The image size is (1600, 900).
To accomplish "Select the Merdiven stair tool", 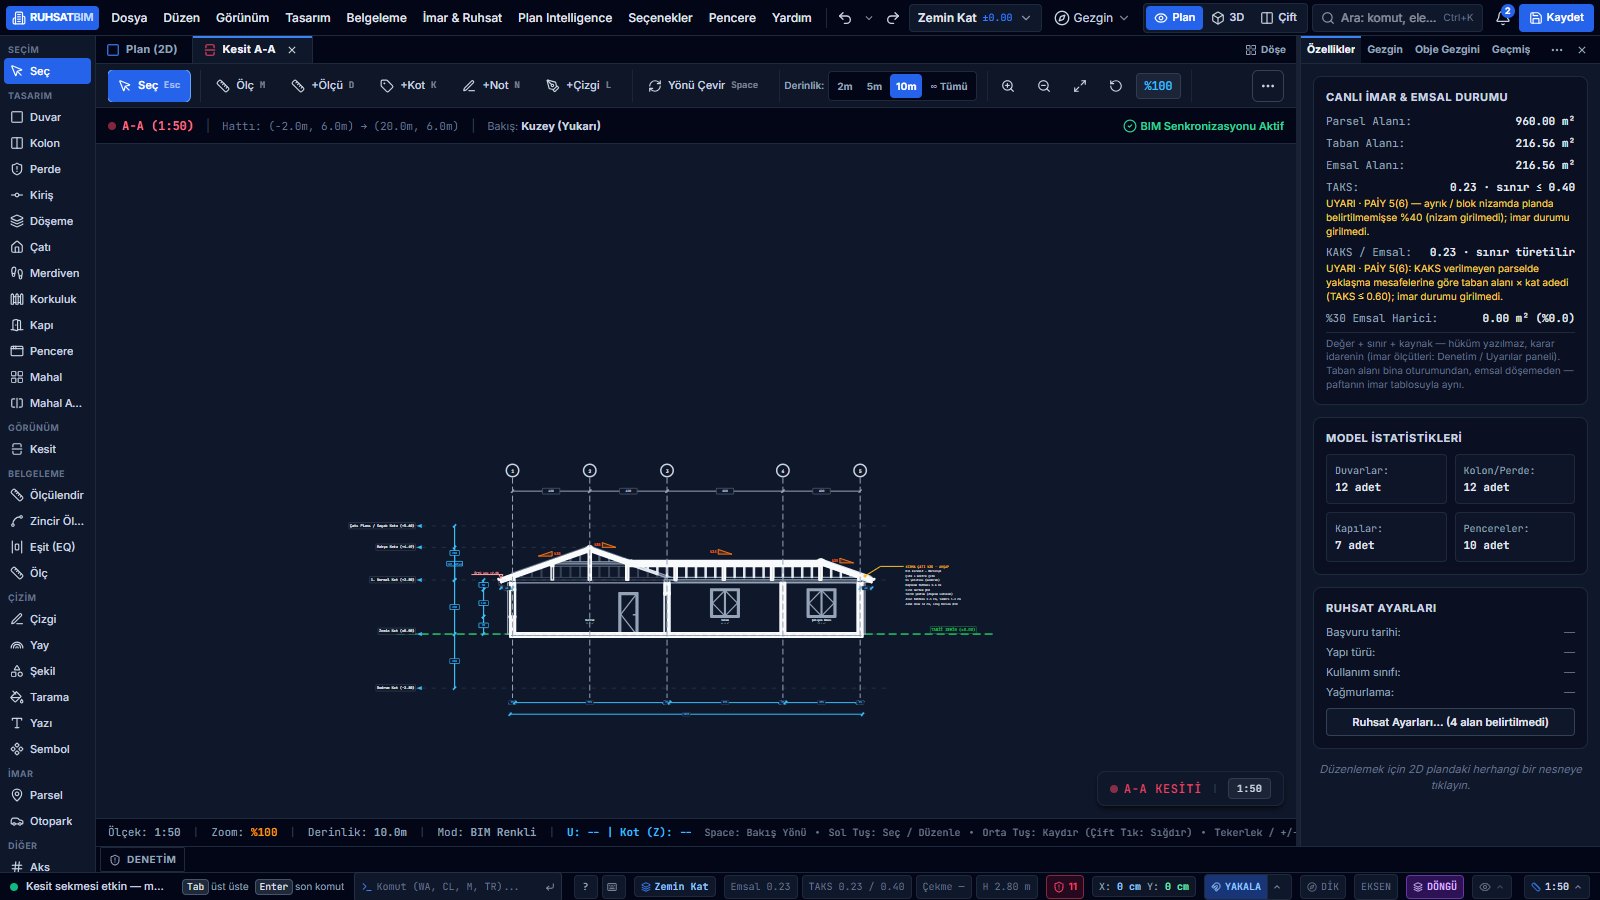I will (x=47, y=273).
